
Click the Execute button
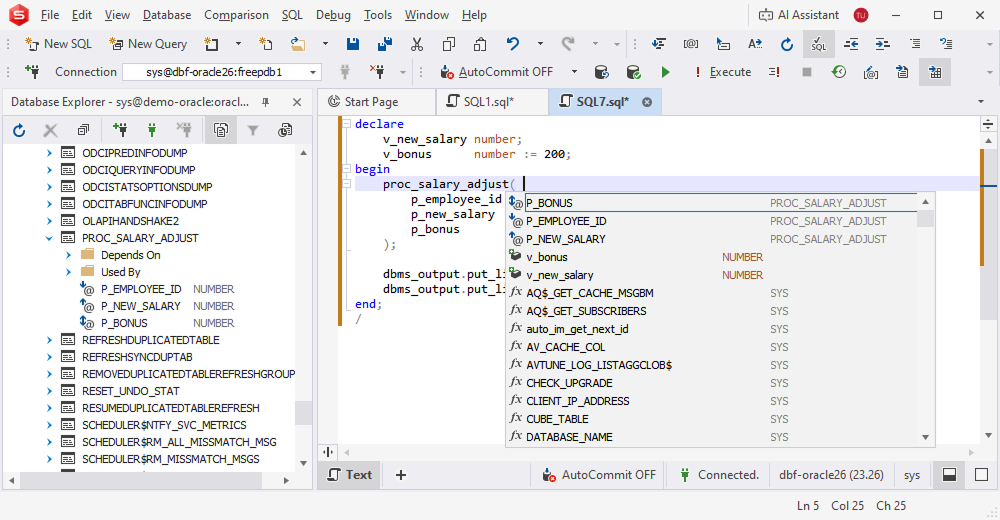pos(721,72)
